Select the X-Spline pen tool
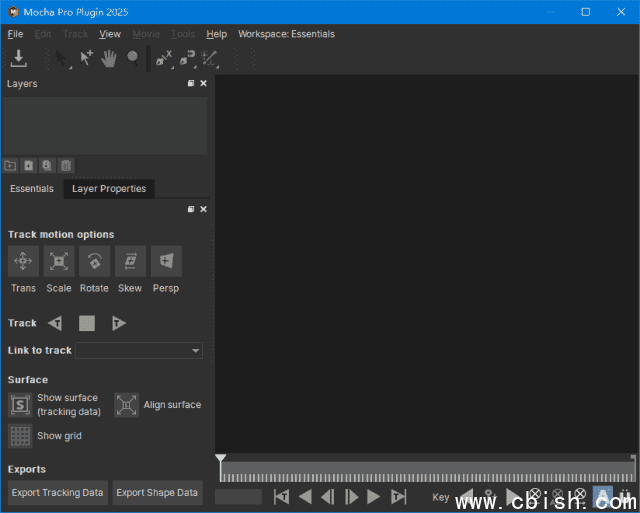 163,58
